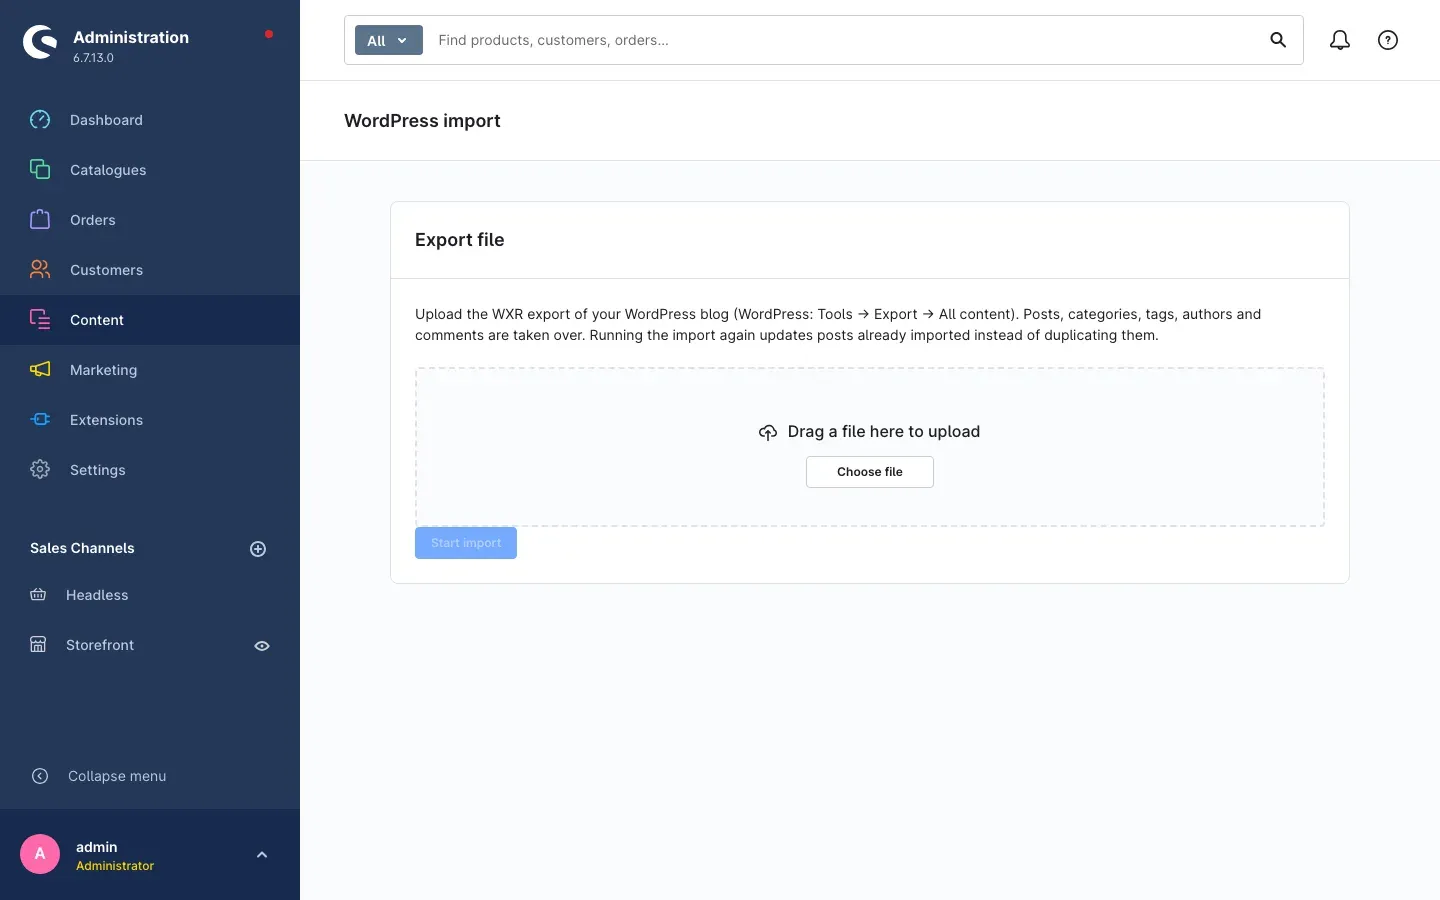Expand the admin user menu
This screenshot has width=1440, height=900.
(x=262, y=855)
